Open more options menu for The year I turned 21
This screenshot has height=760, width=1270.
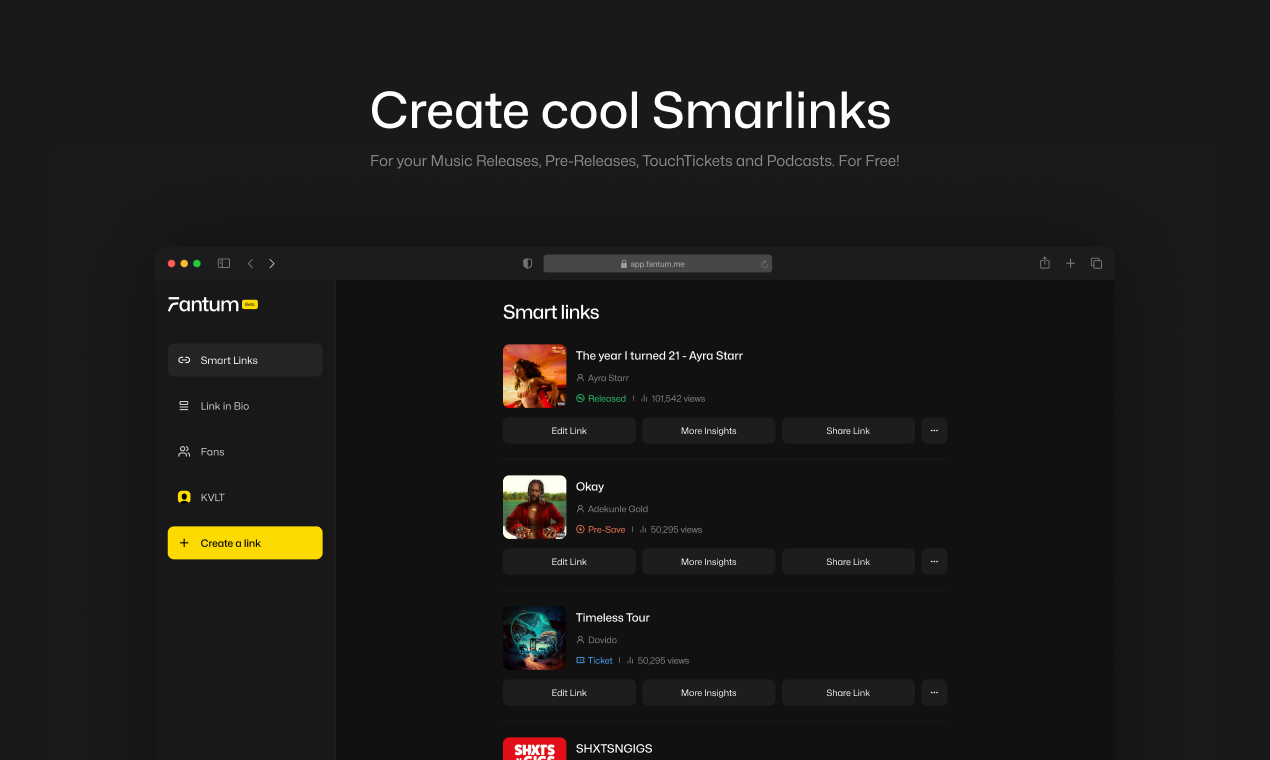tap(934, 431)
